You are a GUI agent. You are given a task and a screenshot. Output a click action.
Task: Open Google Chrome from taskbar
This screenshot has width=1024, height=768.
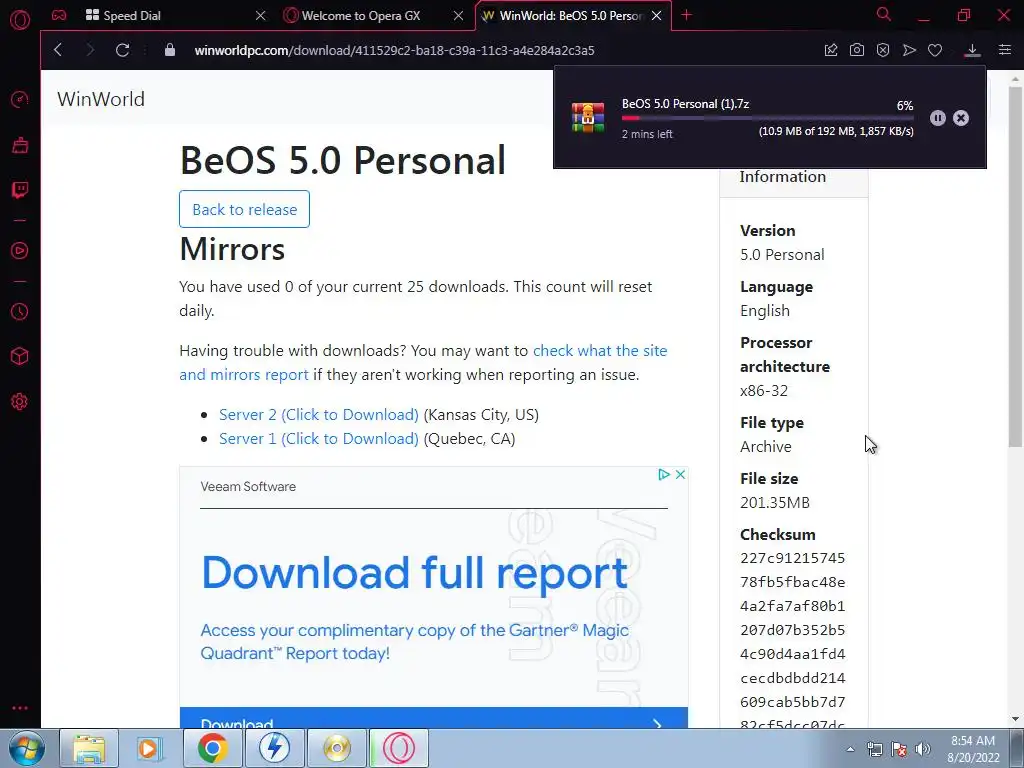click(x=213, y=748)
